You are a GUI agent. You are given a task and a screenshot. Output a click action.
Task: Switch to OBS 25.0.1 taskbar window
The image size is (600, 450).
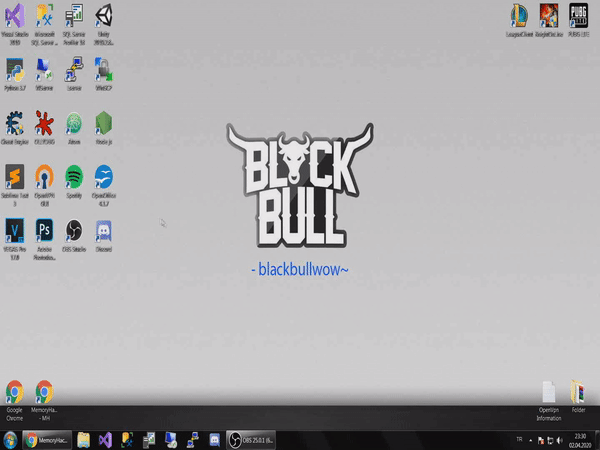click(251, 440)
